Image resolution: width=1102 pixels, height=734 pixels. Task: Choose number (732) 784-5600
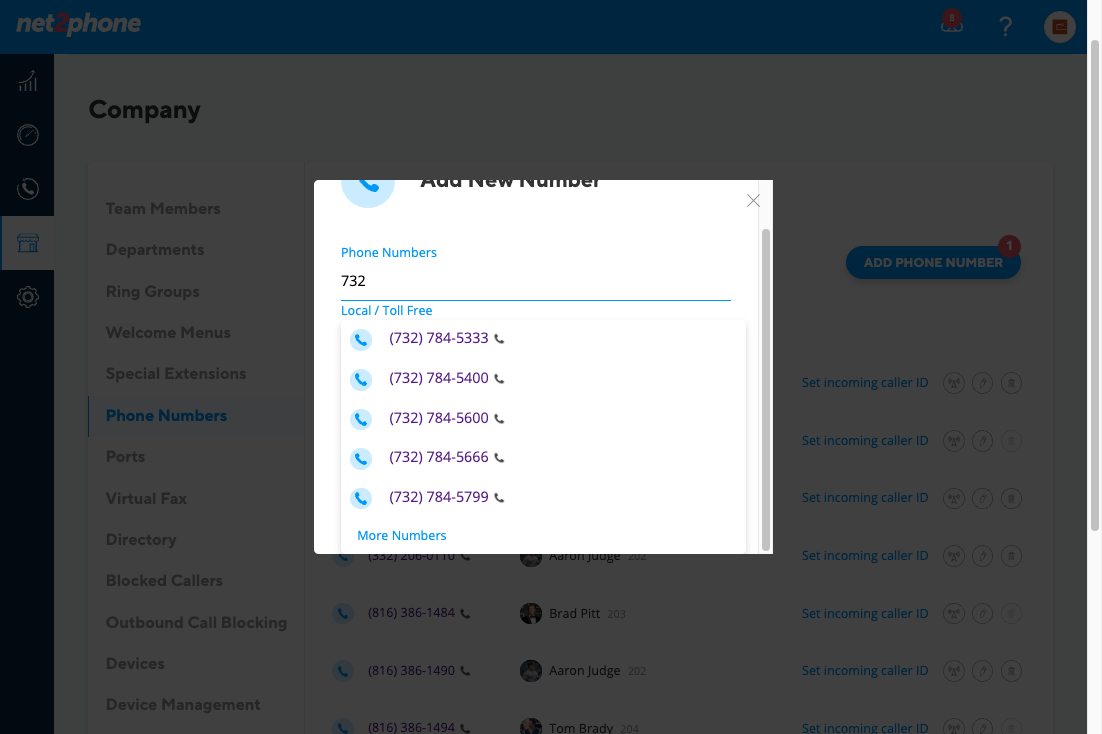(x=439, y=418)
